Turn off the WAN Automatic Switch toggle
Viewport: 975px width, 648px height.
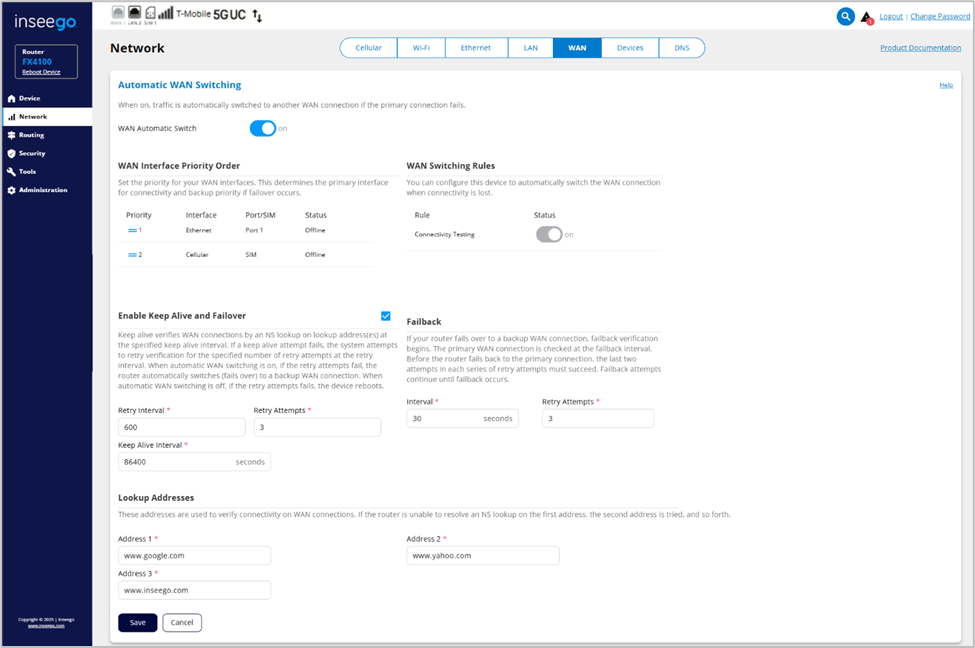tap(262, 128)
